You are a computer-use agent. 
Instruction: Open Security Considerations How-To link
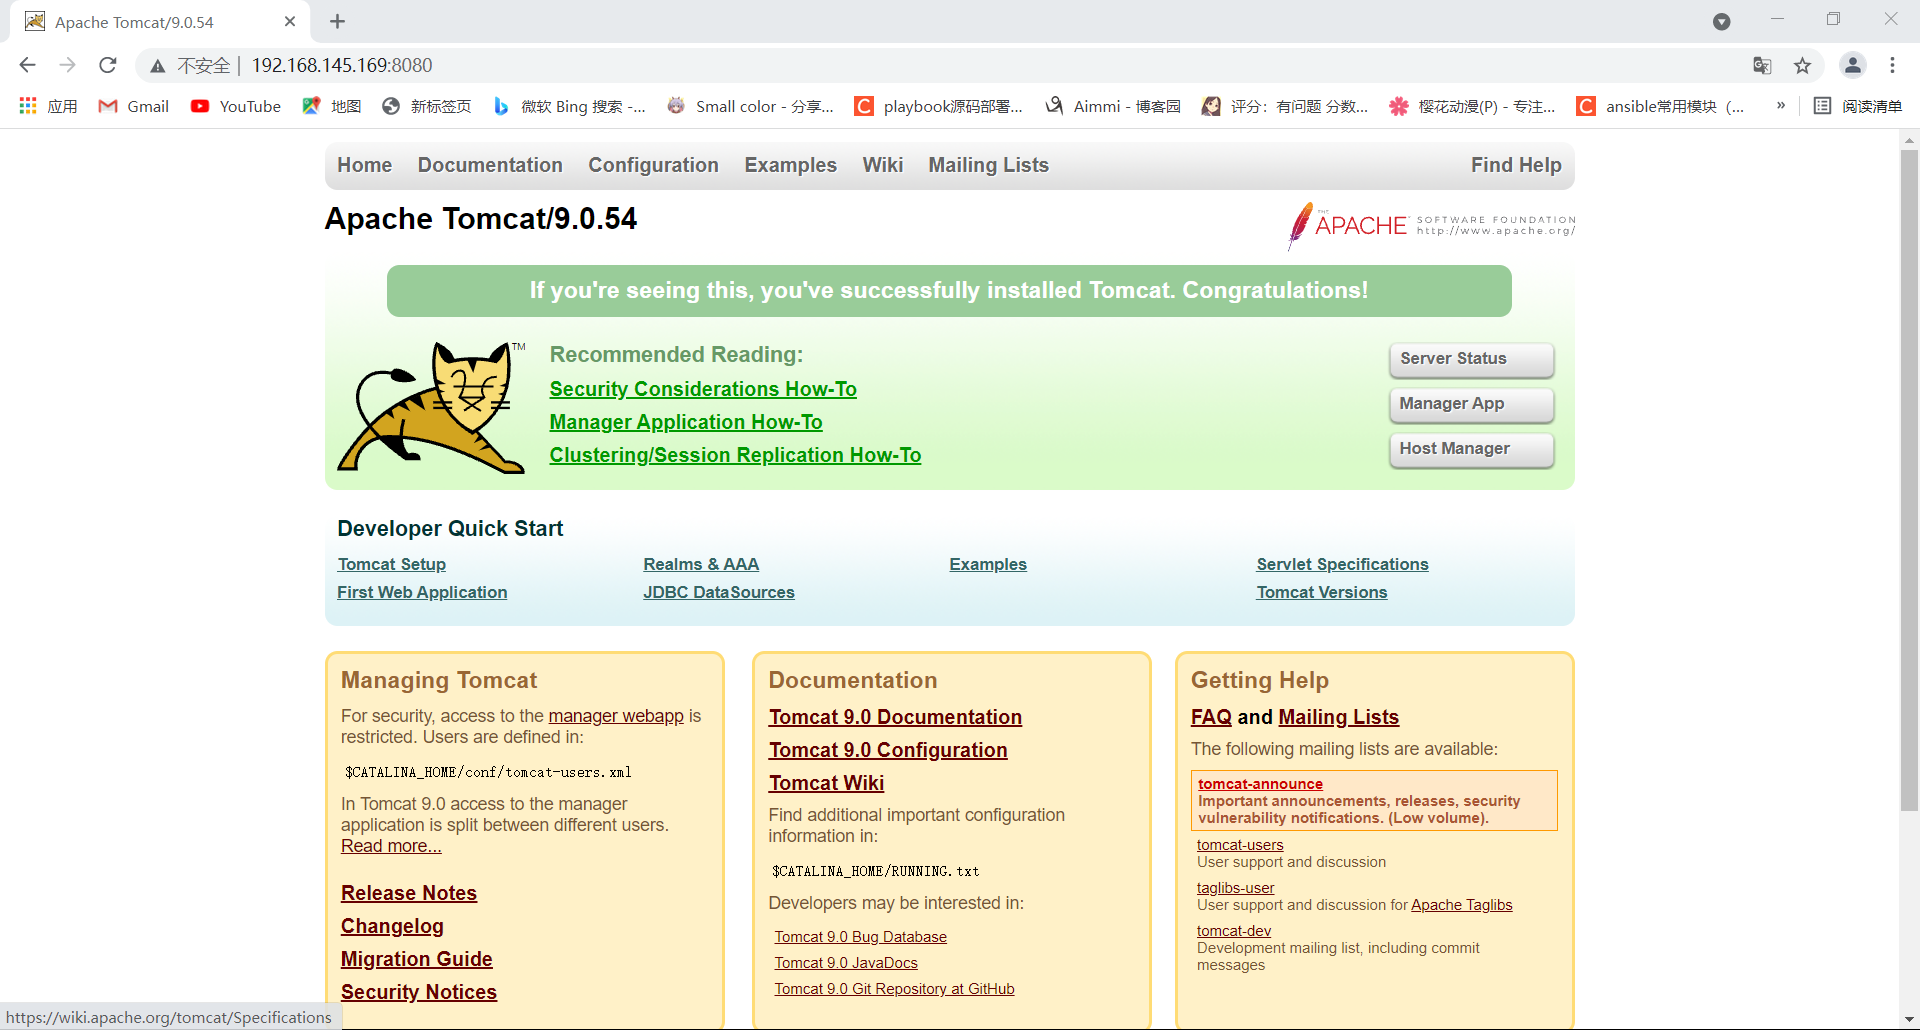[x=703, y=389]
